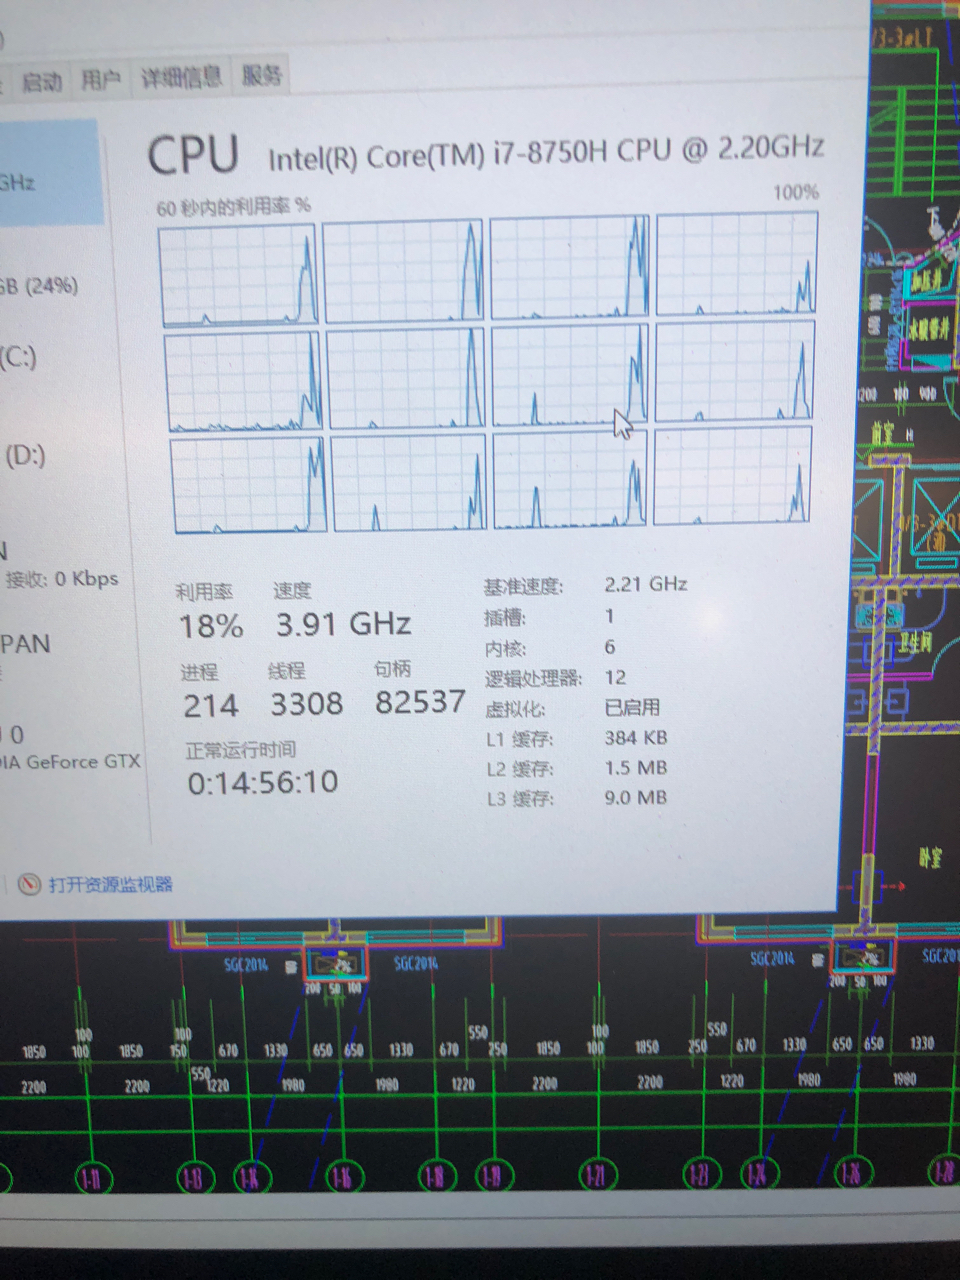960x1280 pixels.
Task: Click axis bubble 1-11 in the CAD drawing
Action: tap(92, 1177)
